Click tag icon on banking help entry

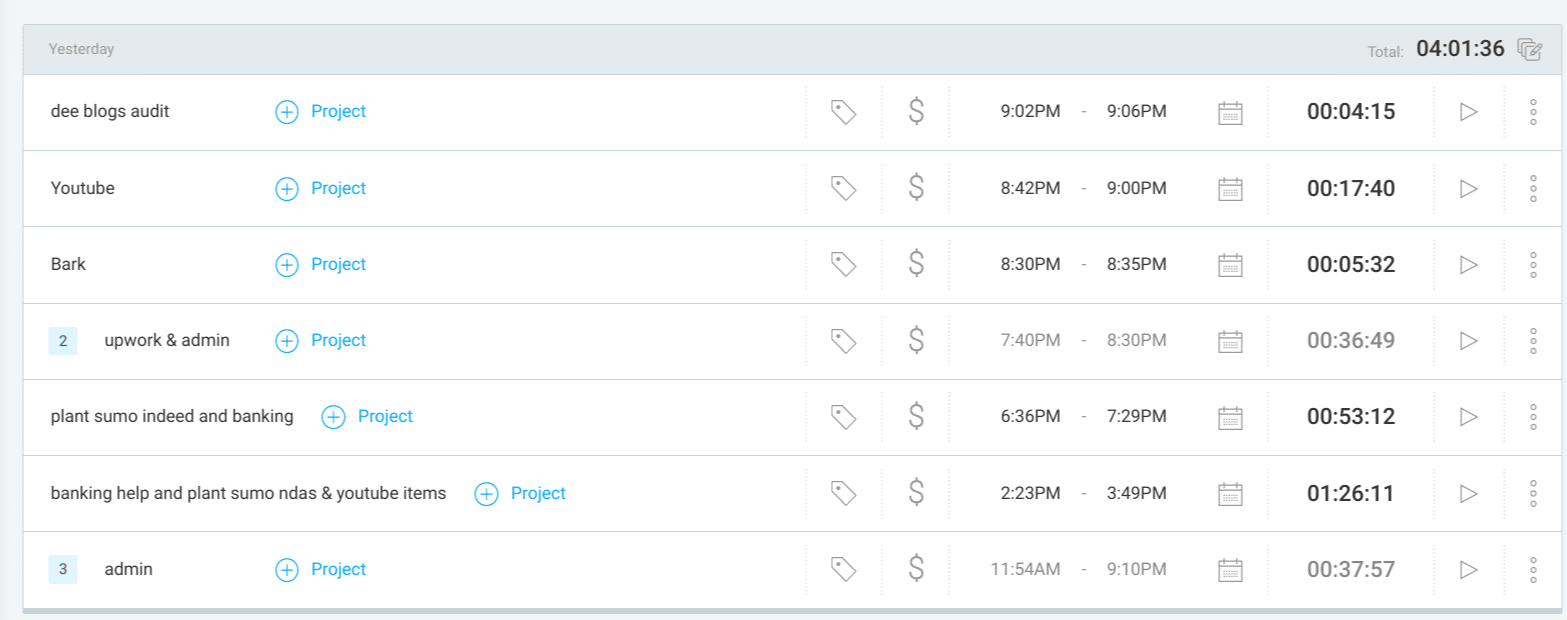(844, 493)
